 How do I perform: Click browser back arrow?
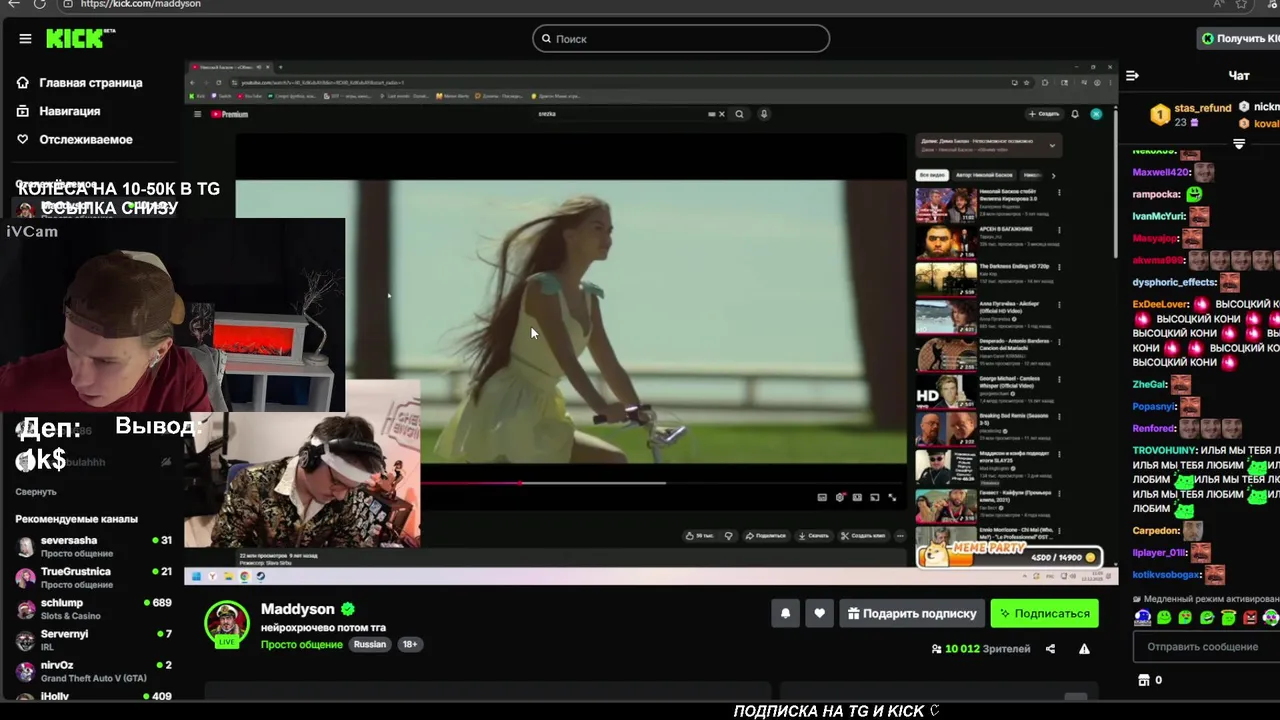(14, 4)
